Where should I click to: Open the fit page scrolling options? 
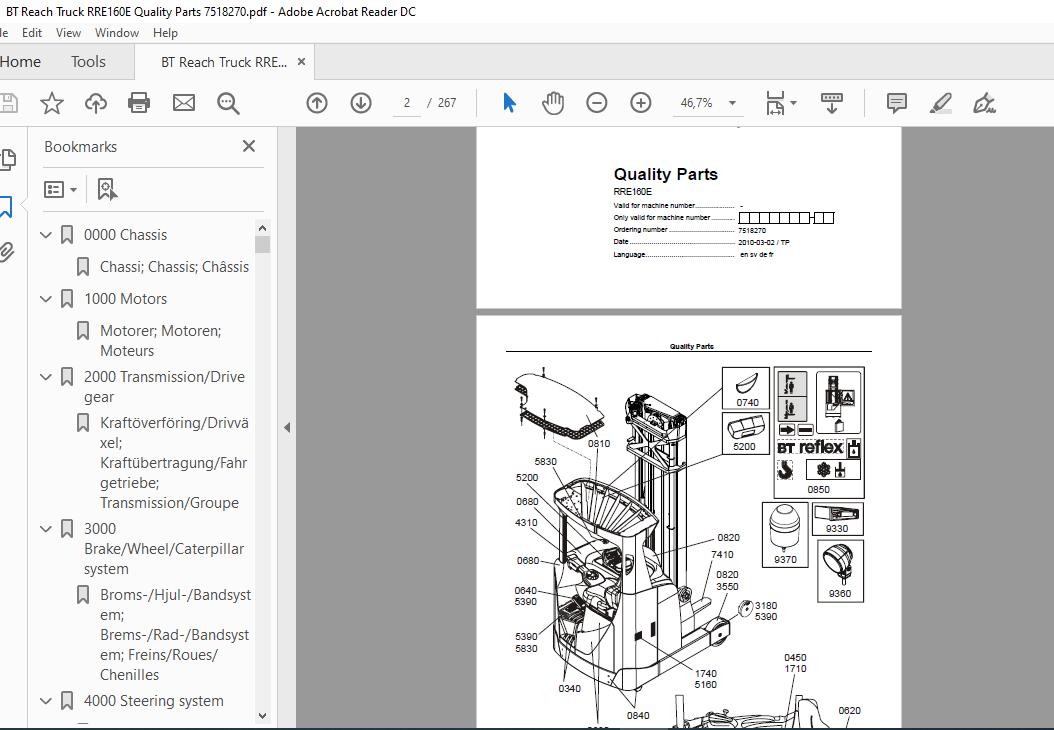[780, 103]
